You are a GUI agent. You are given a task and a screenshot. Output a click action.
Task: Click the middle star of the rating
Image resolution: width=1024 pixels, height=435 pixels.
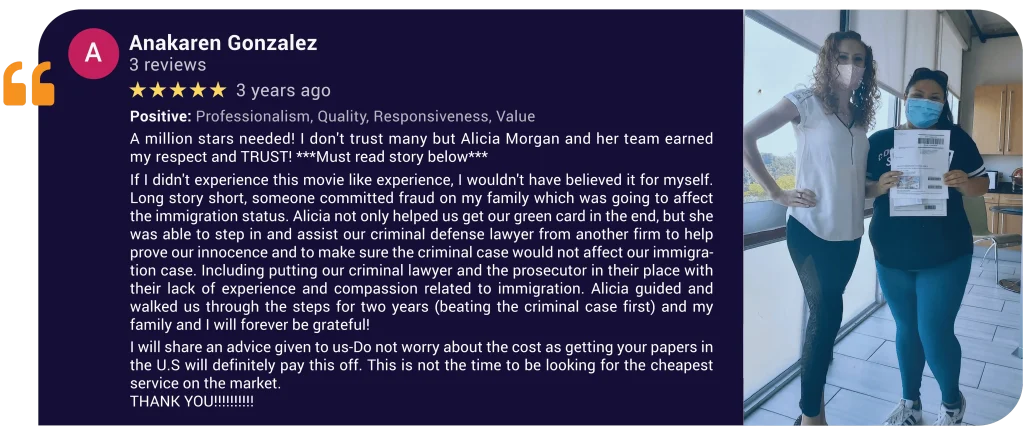[178, 90]
